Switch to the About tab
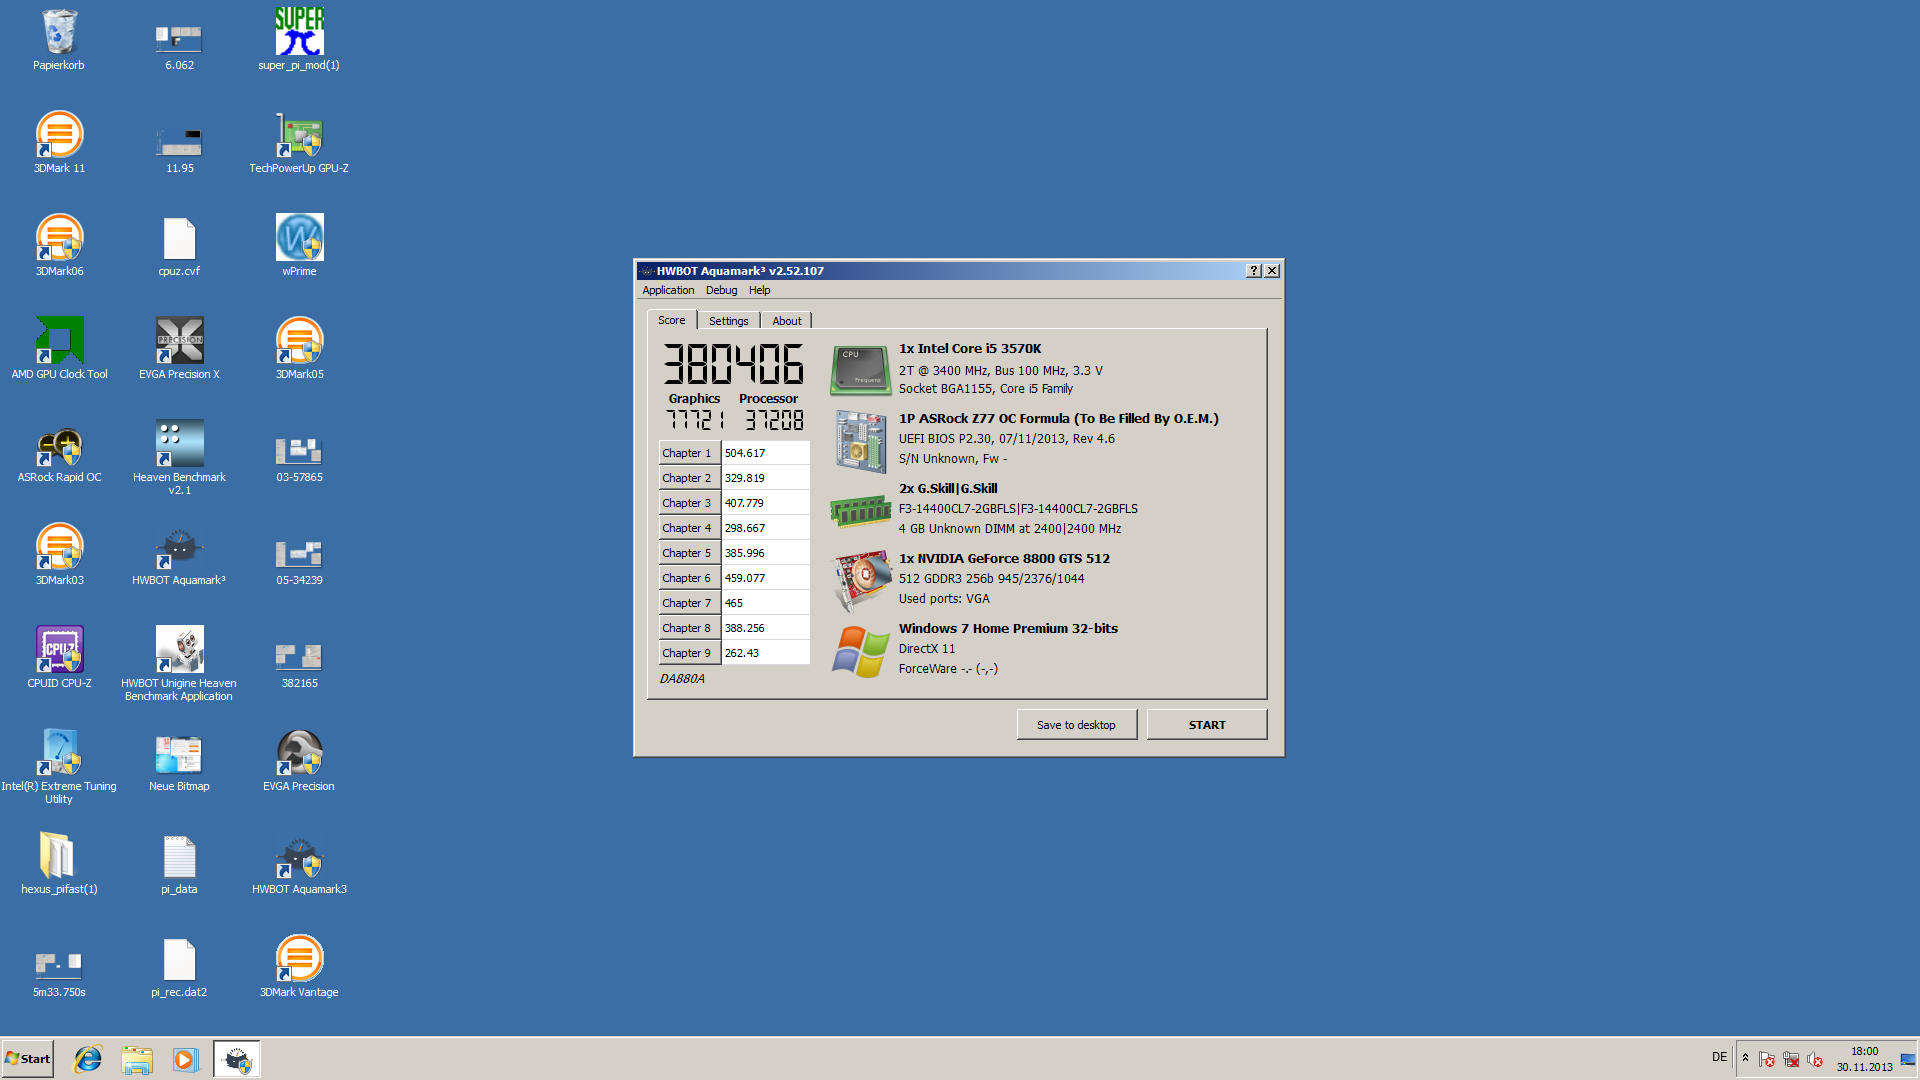 pos(787,321)
